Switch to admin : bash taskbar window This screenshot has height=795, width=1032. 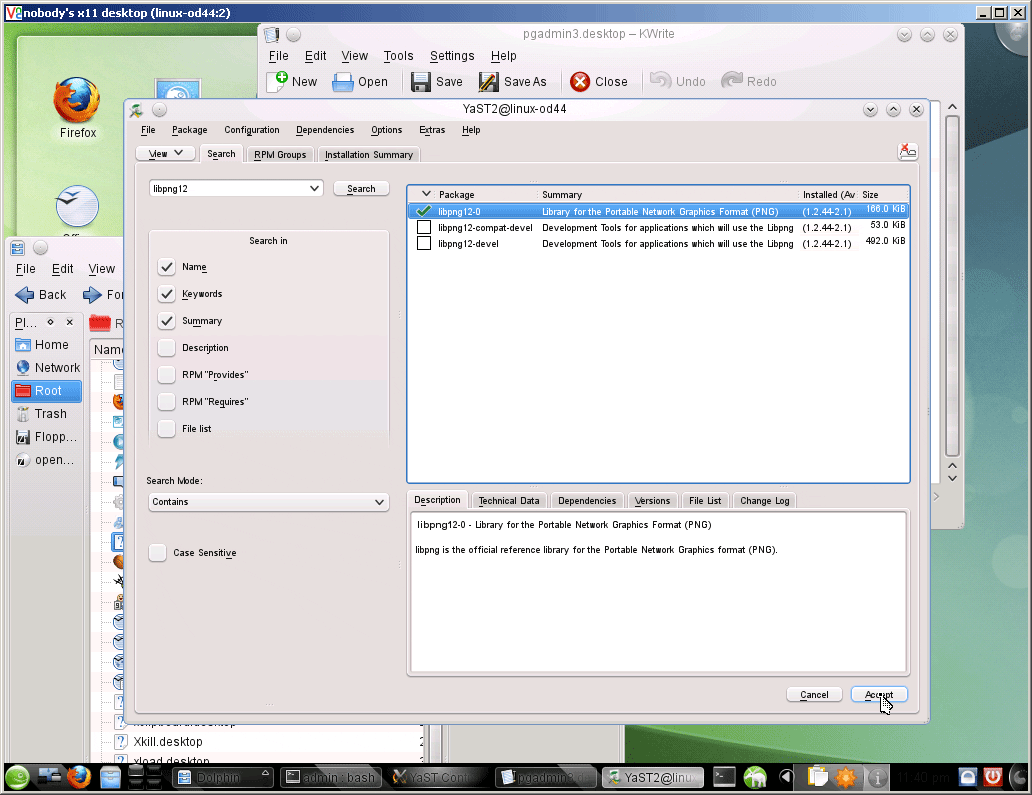[x=331, y=778]
